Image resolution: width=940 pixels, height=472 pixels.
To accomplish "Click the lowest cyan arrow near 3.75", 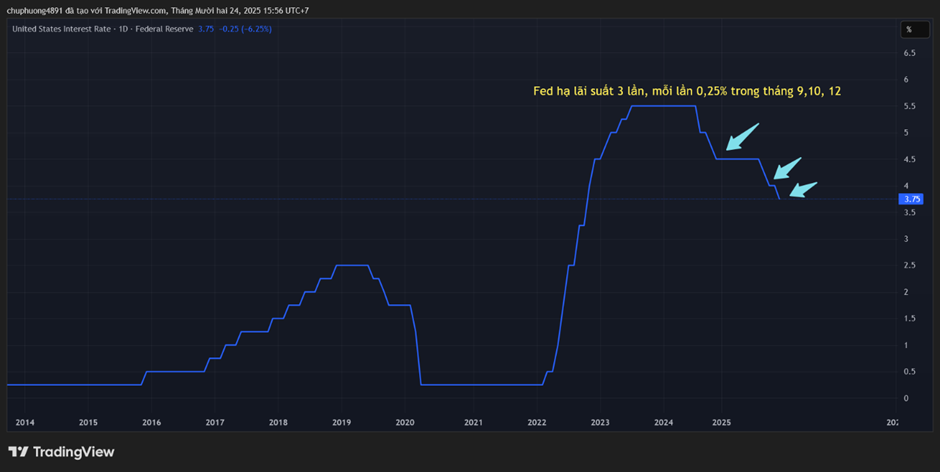I will 803,189.
